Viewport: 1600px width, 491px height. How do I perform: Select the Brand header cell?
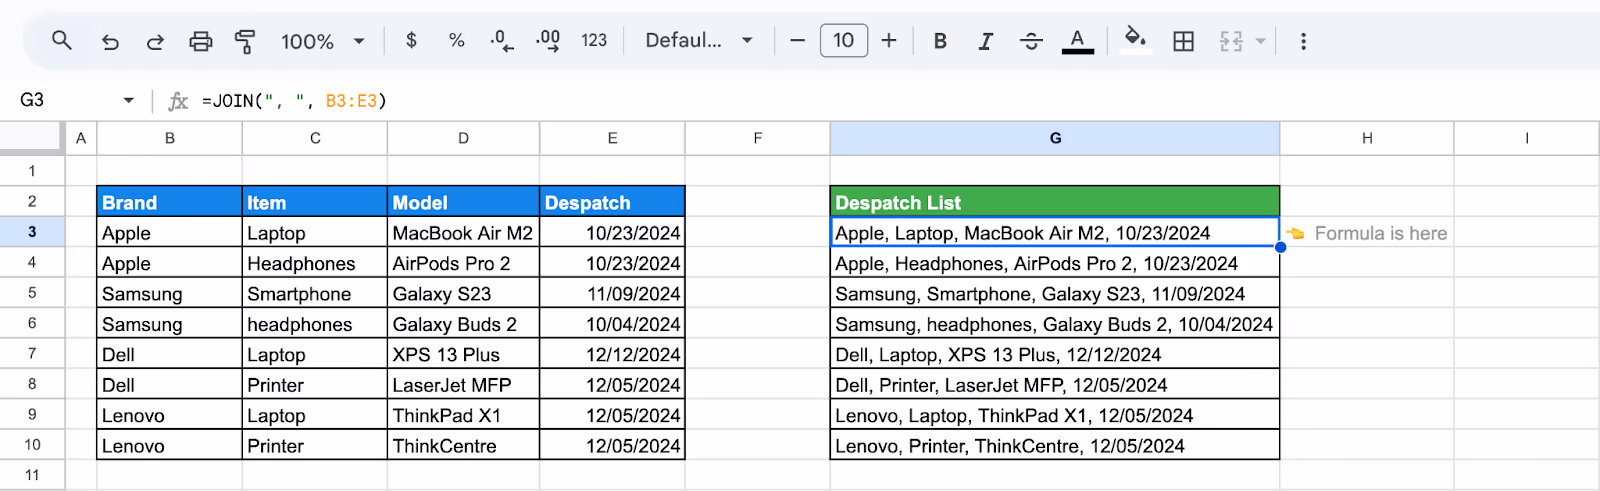170,202
